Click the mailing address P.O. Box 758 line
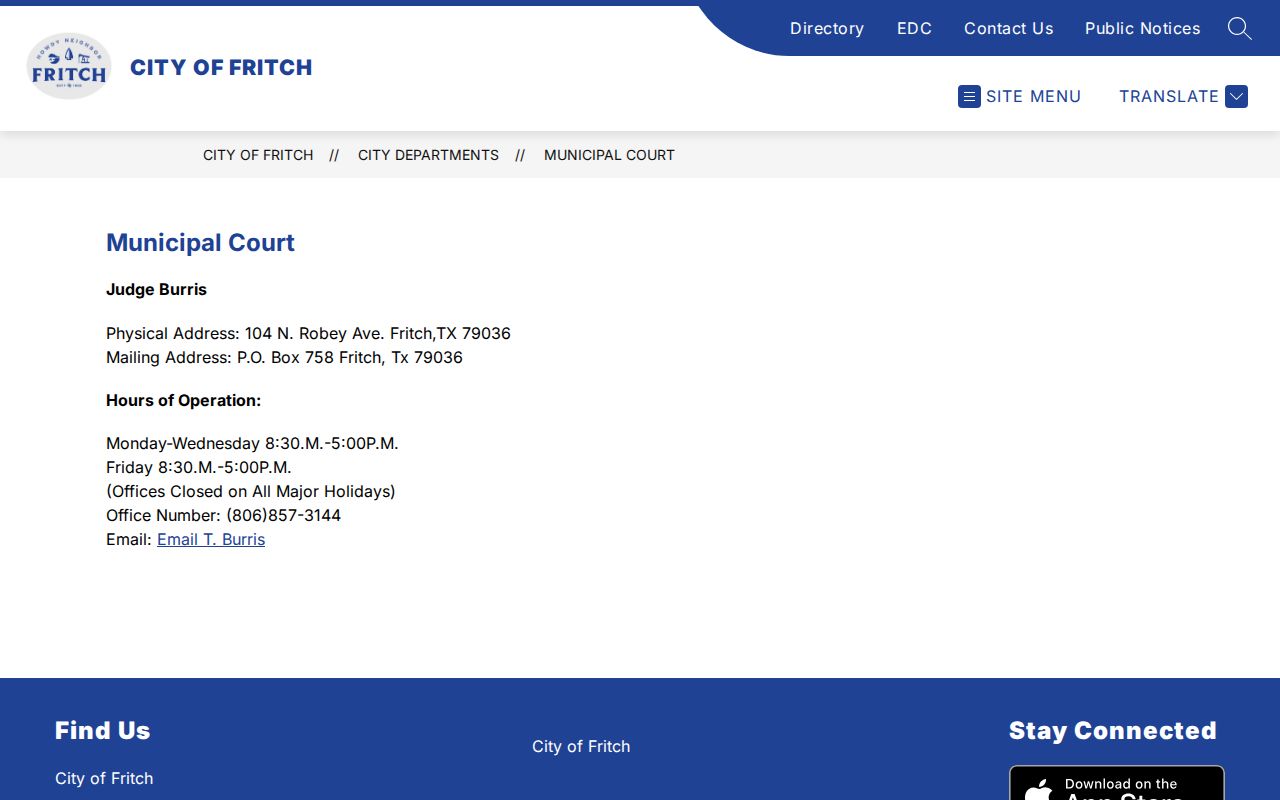The height and width of the screenshot is (800, 1280). point(284,357)
